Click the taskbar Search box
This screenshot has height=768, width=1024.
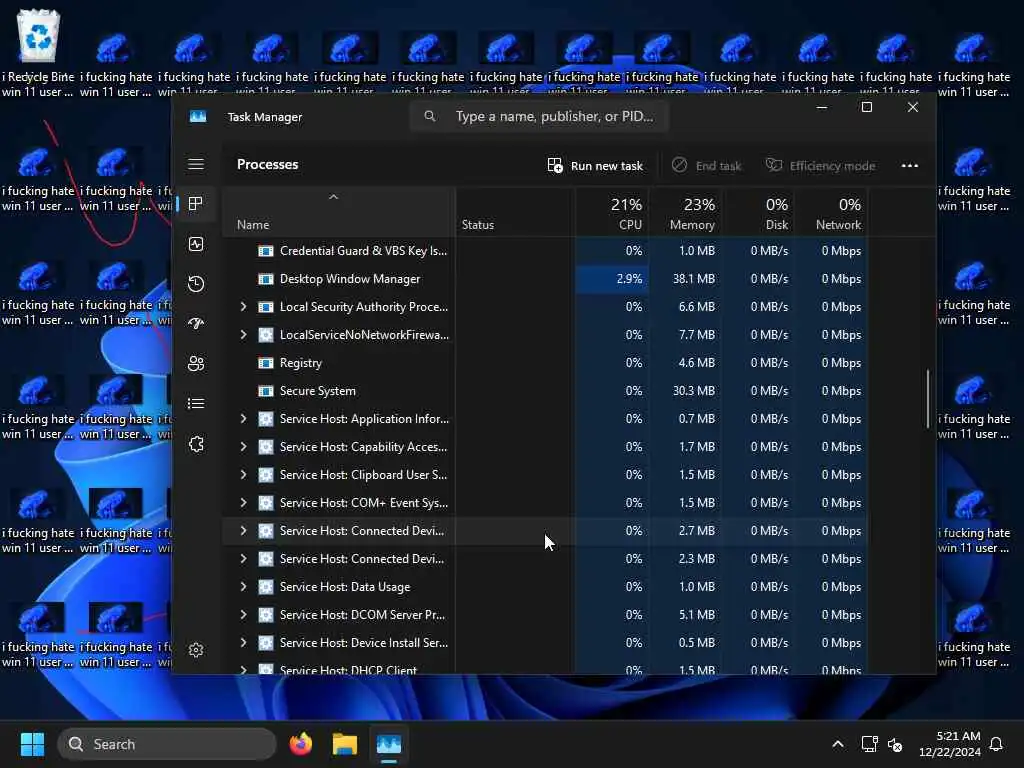167,744
